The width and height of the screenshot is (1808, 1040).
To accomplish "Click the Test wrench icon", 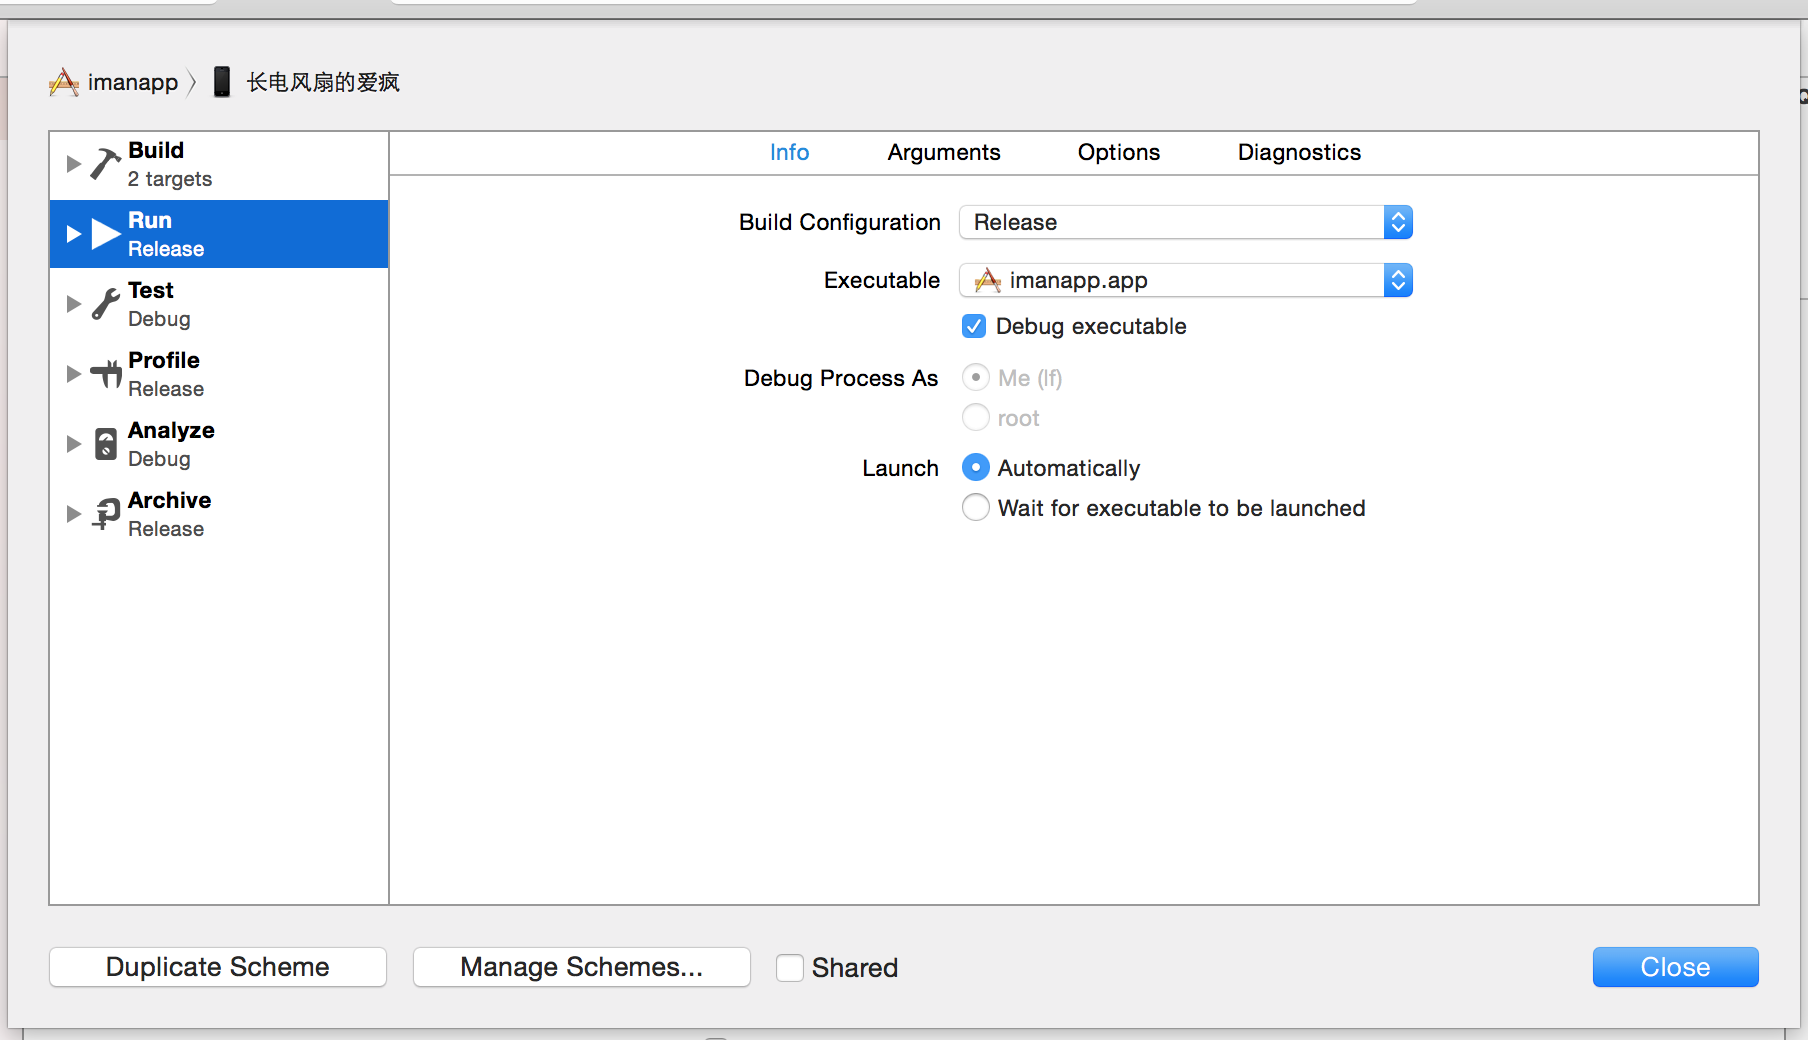I will pyautogui.click(x=105, y=303).
